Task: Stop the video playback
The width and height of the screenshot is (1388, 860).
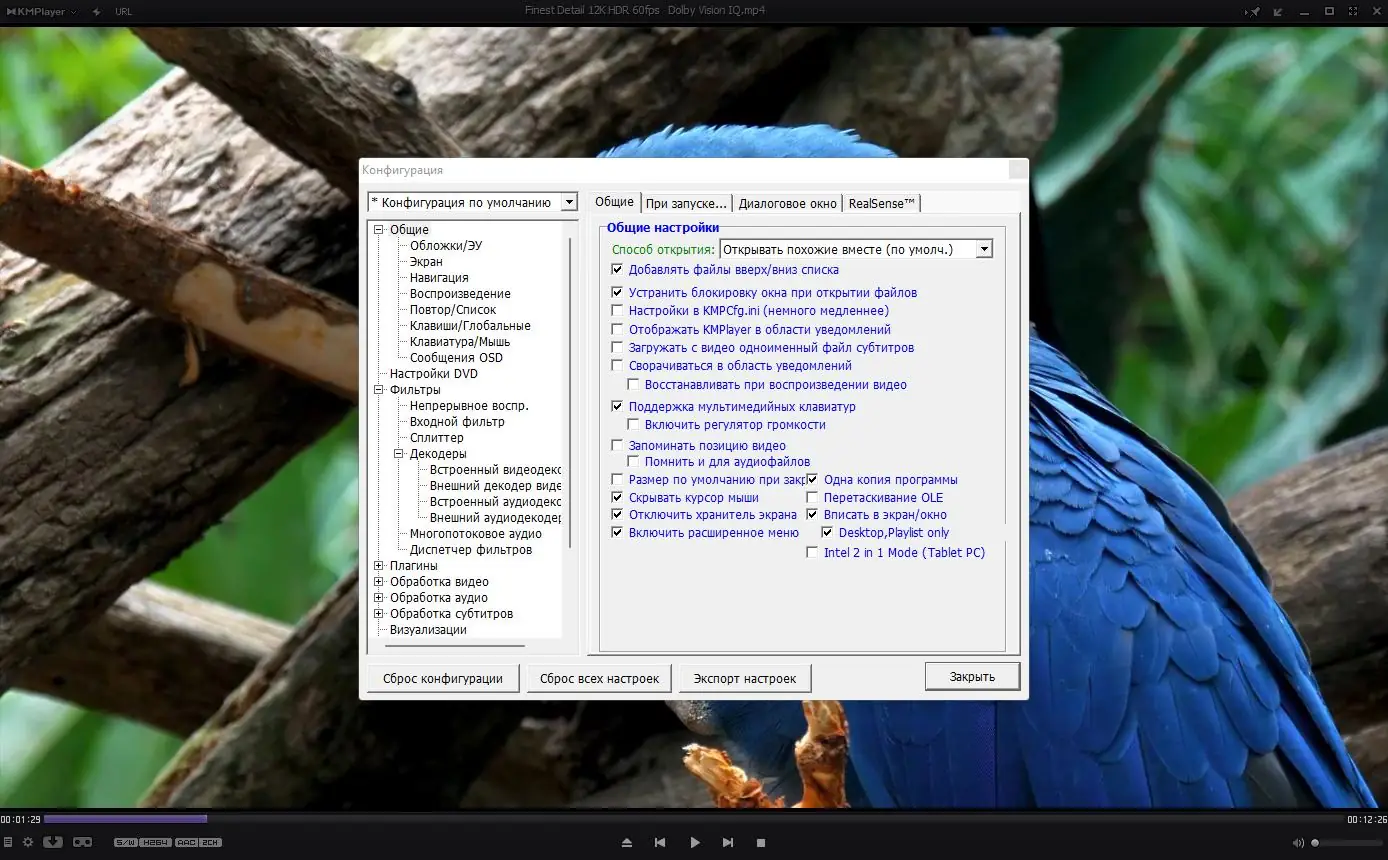Action: [761, 843]
